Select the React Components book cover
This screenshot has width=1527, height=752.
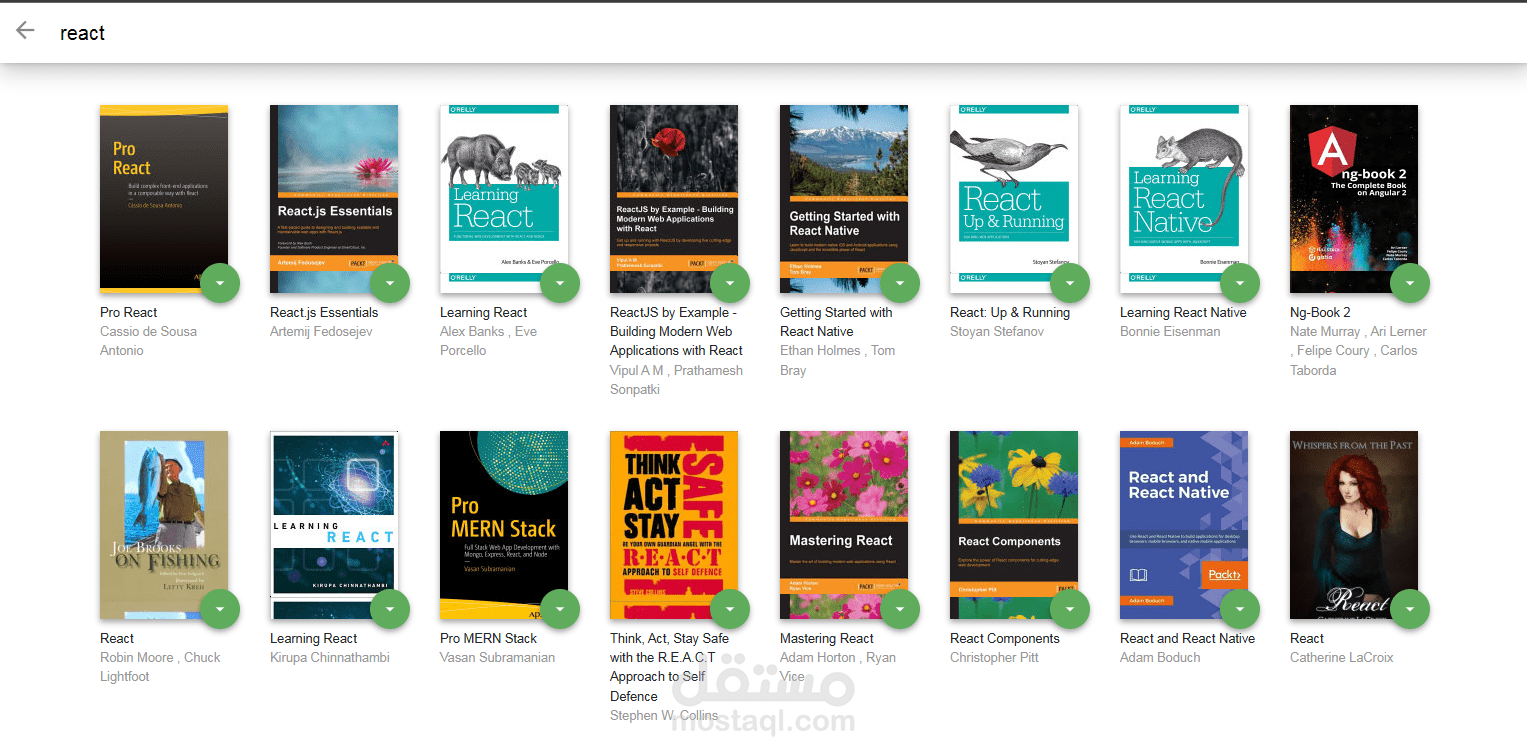1013,524
